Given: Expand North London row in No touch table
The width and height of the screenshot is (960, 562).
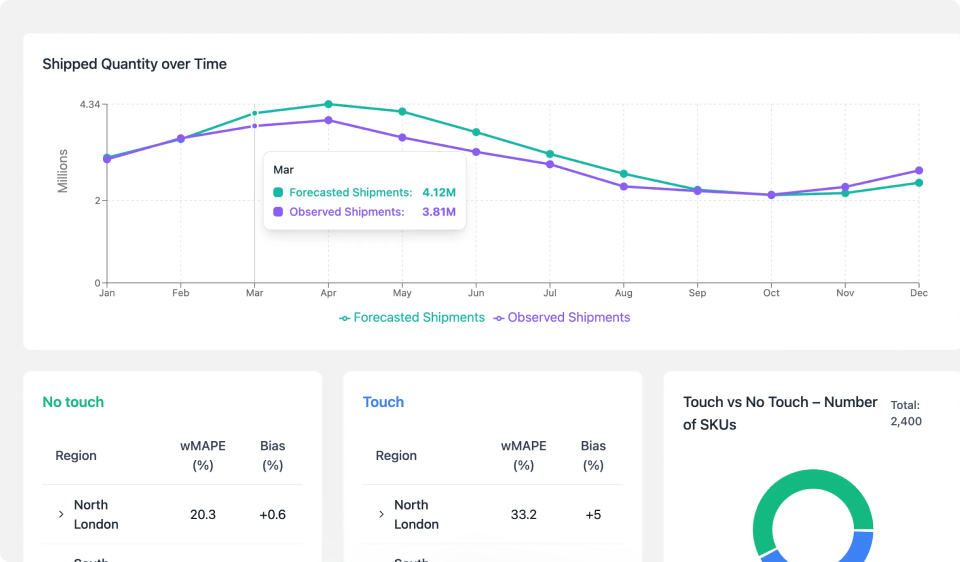Looking at the screenshot, I should click(61, 514).
